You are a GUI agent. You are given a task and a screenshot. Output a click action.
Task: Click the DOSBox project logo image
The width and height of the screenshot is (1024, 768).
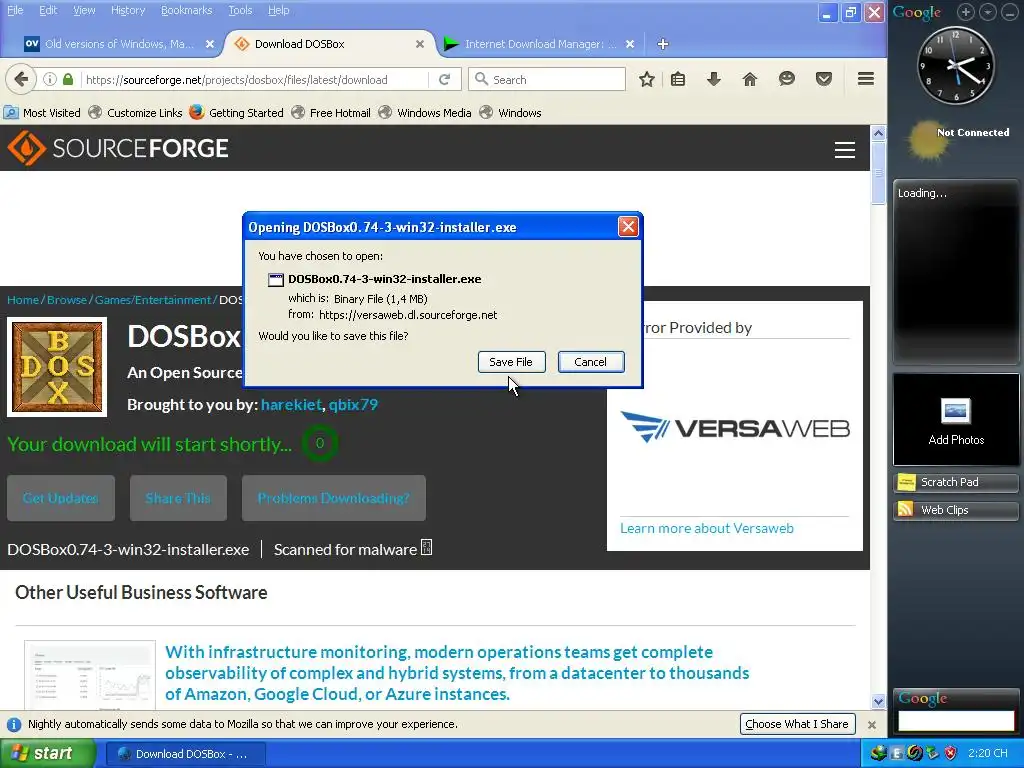click(x=57, y=367)
